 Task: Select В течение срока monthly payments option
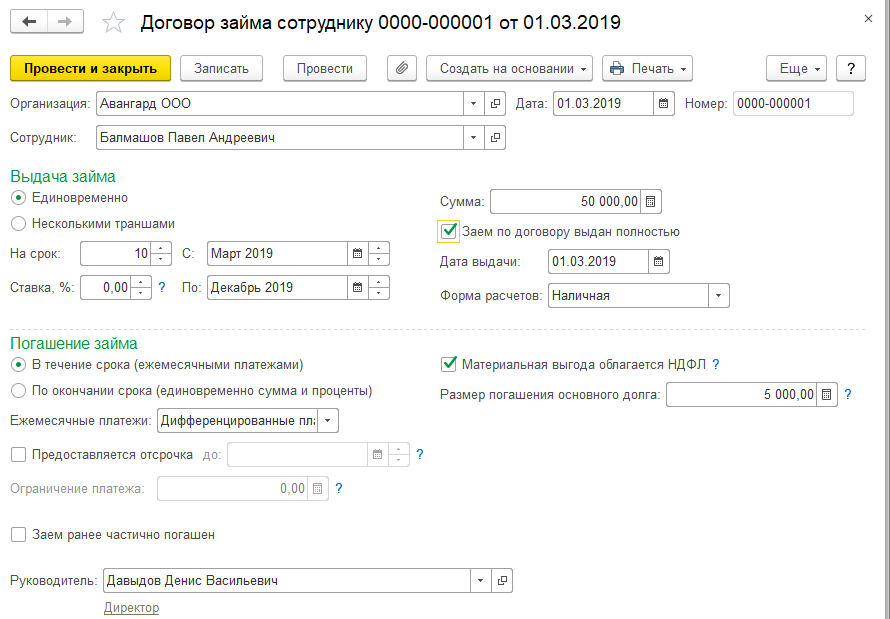19,365
